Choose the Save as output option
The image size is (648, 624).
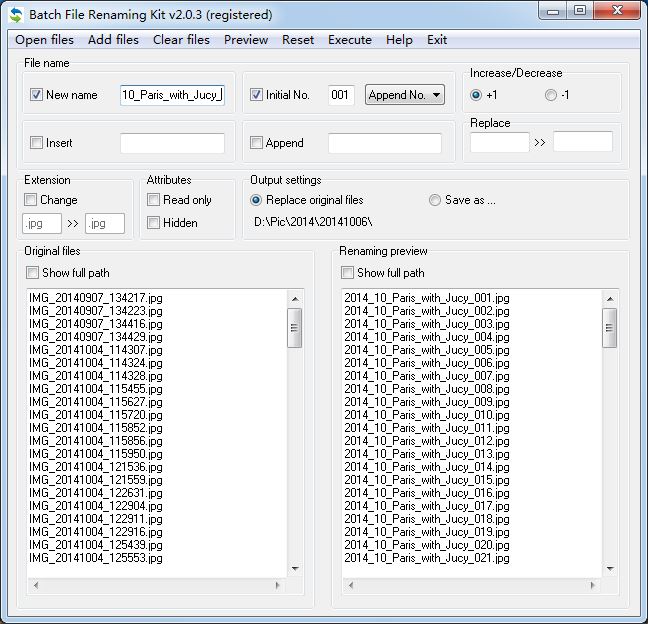pos(434,200)
